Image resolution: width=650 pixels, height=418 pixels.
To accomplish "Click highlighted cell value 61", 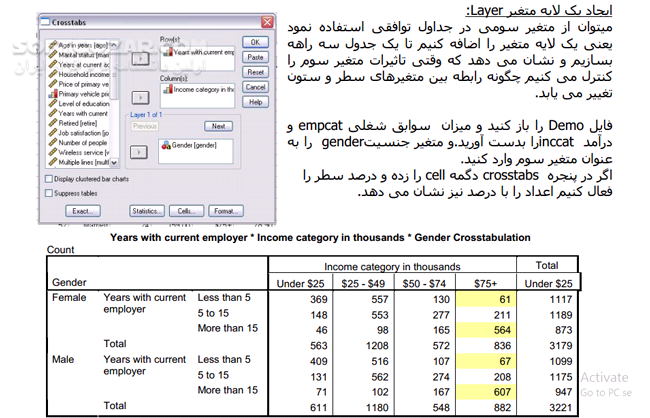I will [x=504, y=299].
